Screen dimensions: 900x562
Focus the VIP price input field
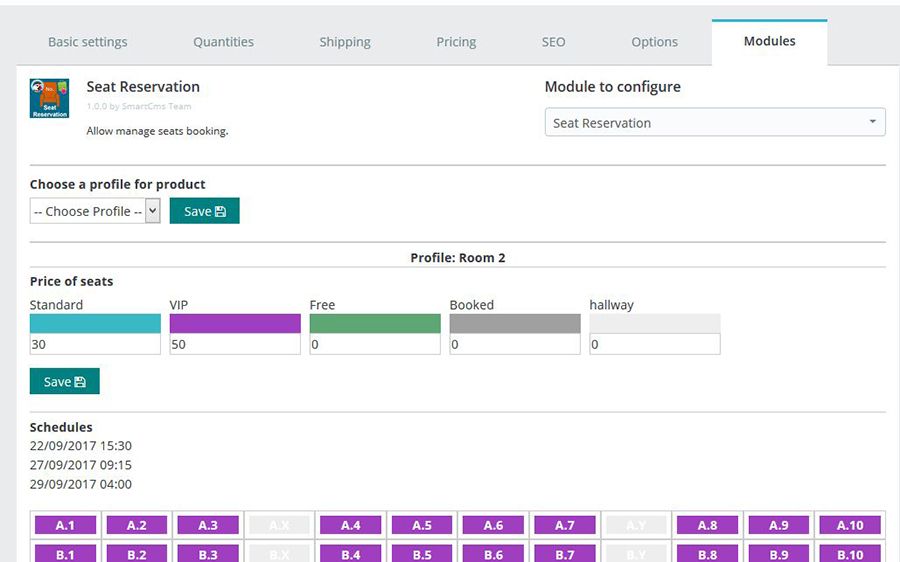[235, 344]
